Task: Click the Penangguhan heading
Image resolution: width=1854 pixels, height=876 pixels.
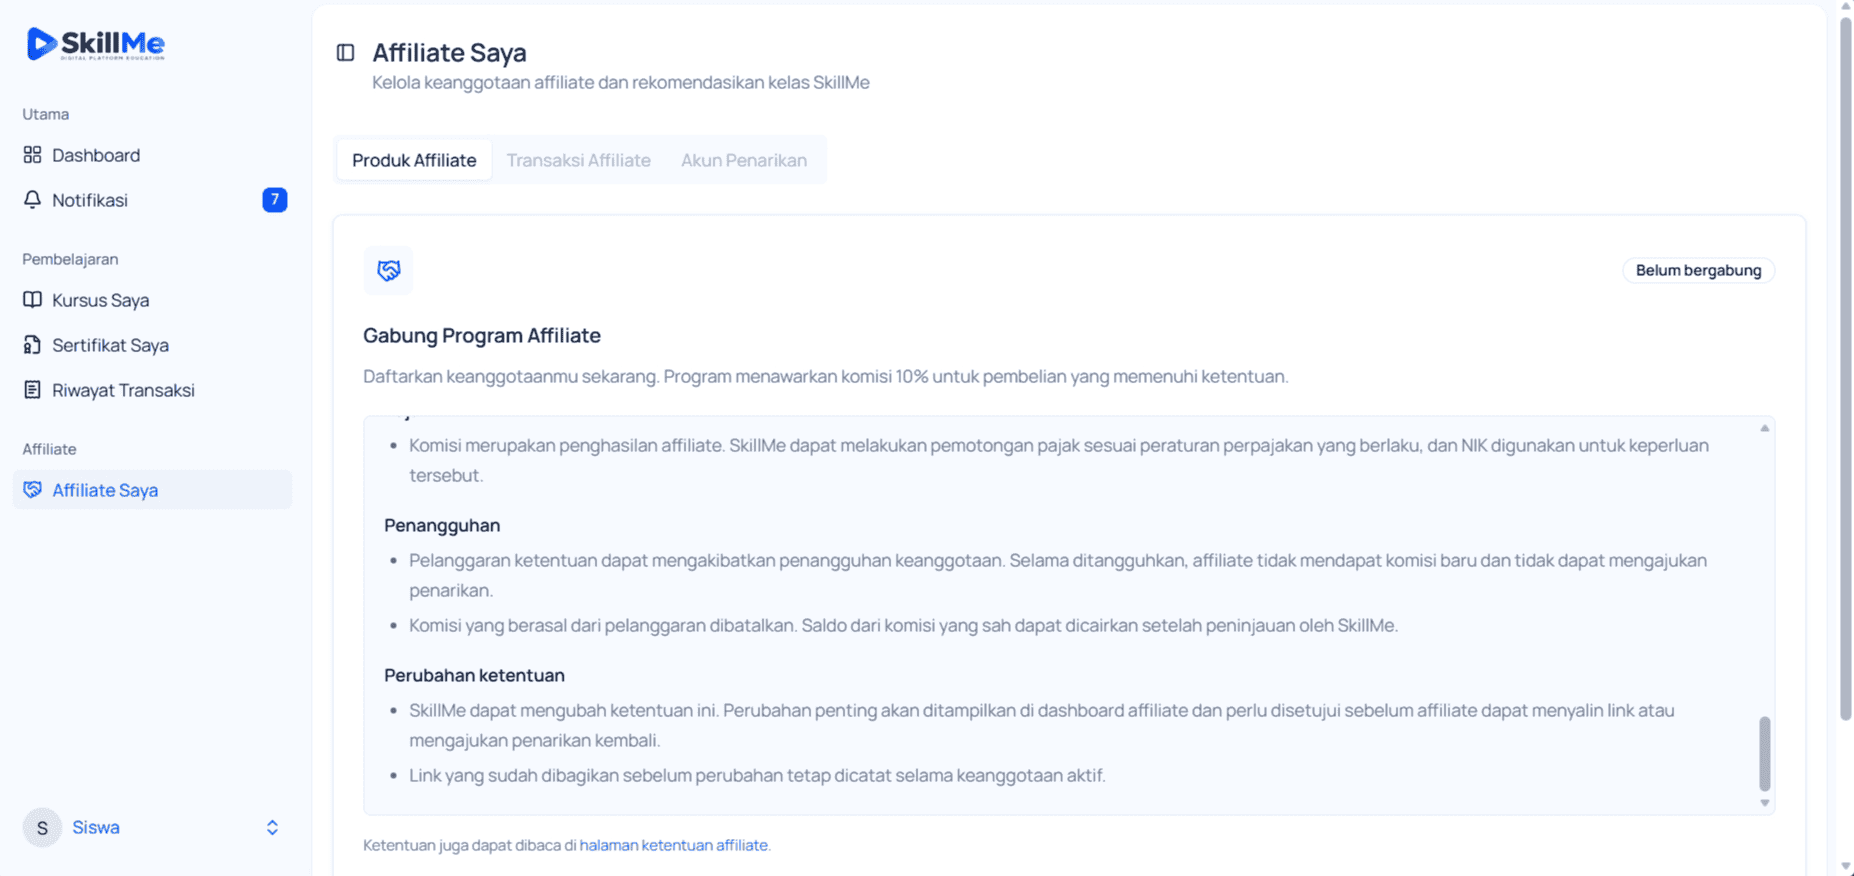Action: pyautogui.click(x=442, y=525)
